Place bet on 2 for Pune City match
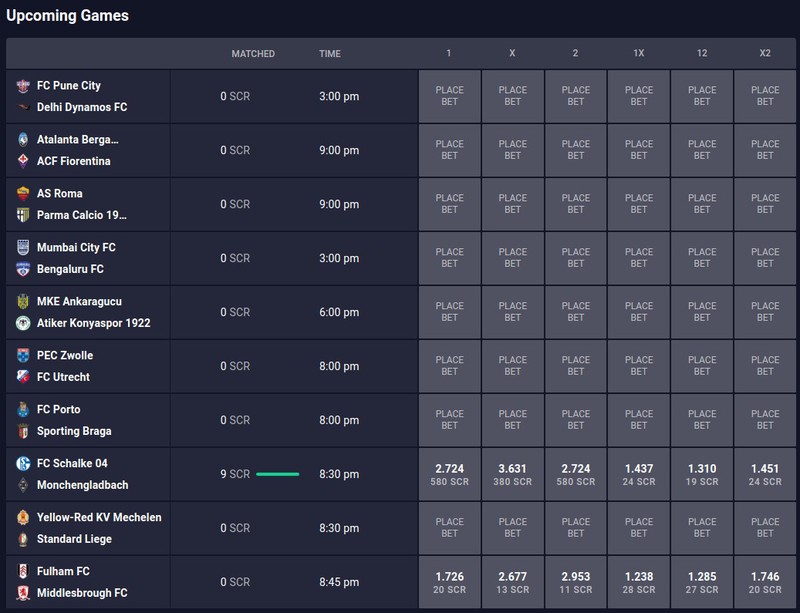800x613 pixels. coord(576,96)
